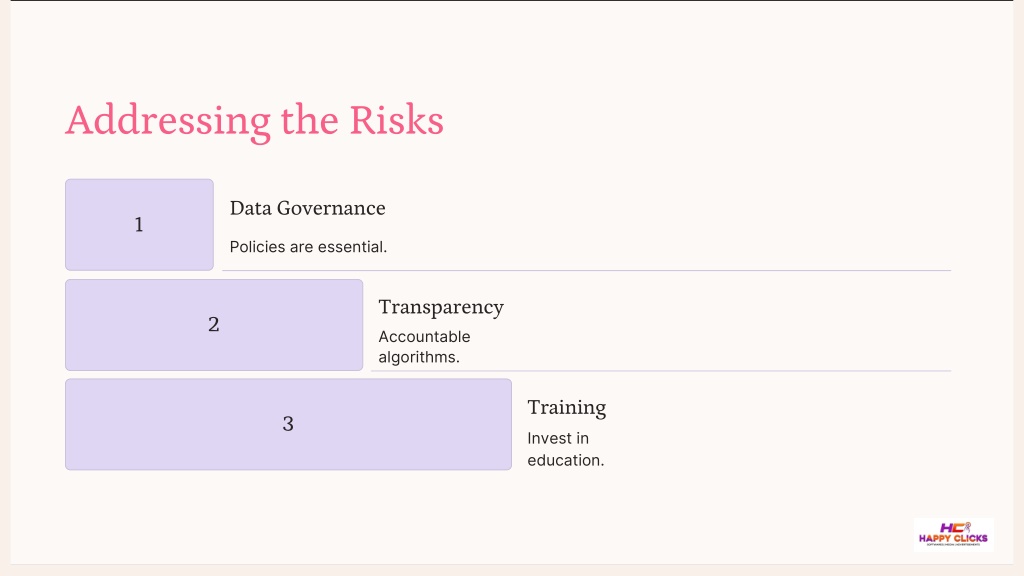Click the word Risks in the title
This screenshot has width=1024, height=576.
[x=396, y=120]
